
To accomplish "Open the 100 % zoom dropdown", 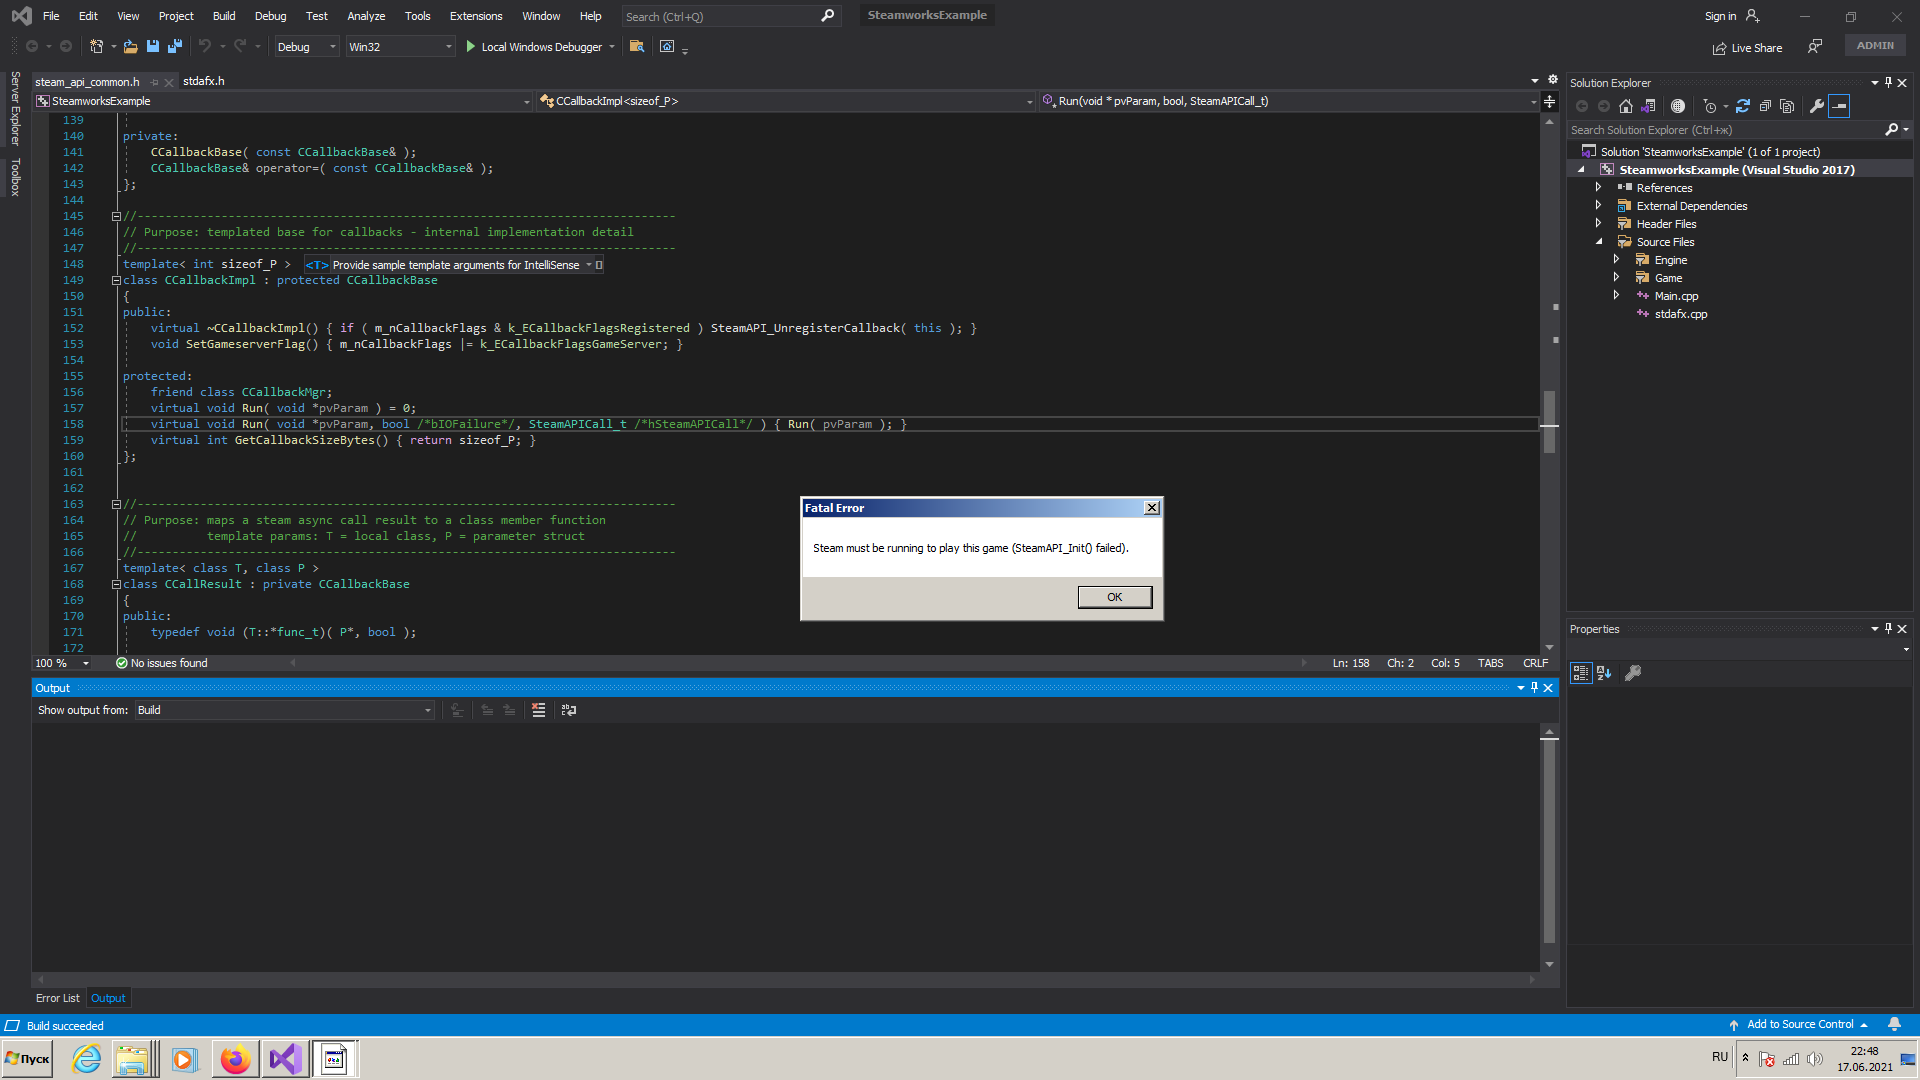I will click(61, 663).
